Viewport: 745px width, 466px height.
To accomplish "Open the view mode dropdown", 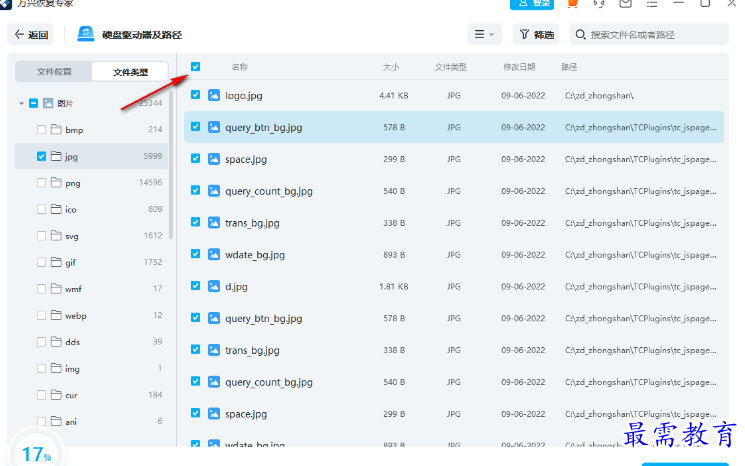I will (x=483, y=35).
